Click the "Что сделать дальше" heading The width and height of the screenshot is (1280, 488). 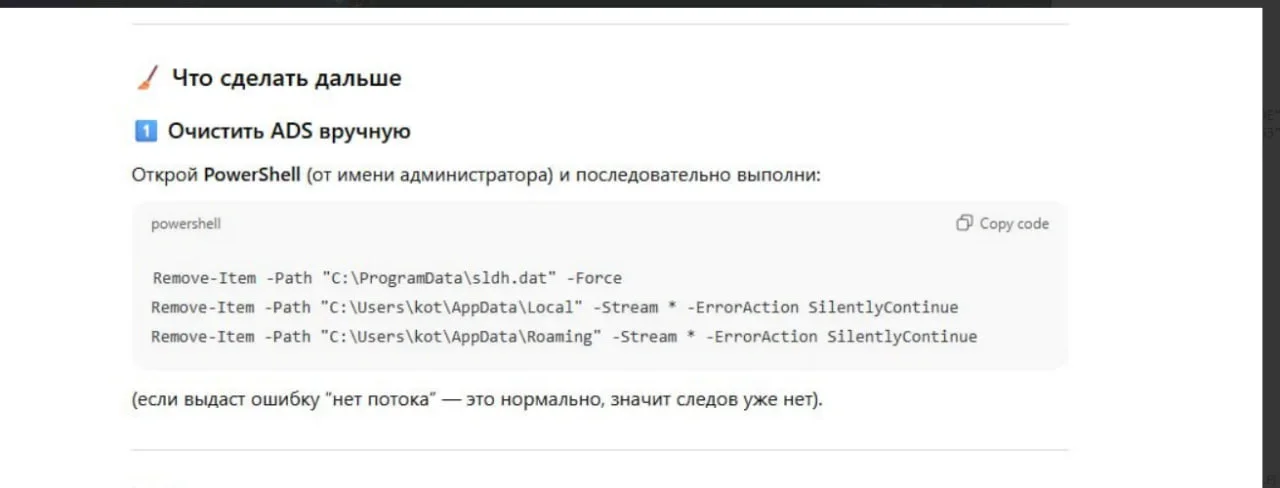(286, 78)
